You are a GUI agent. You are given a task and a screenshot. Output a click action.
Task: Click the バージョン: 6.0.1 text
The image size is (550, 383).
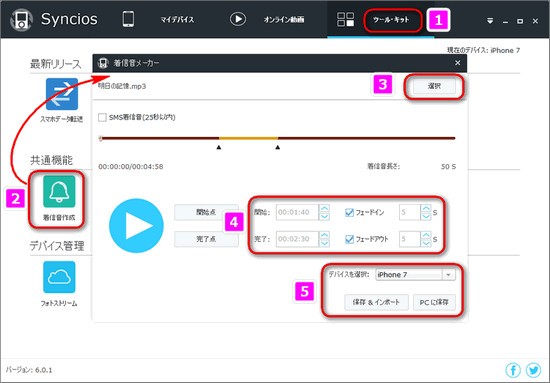point(29,370)
